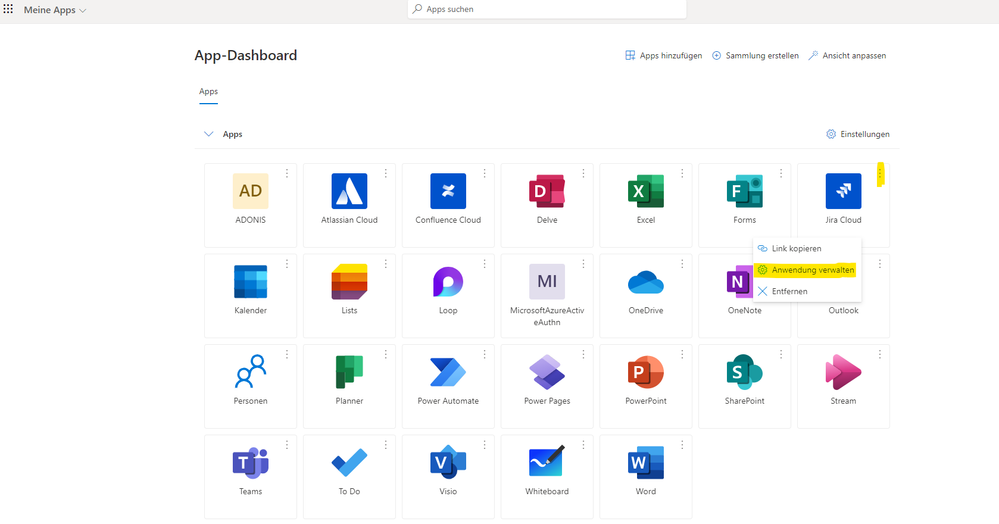Image resolution: width=999 pixels, height=524 pixels.
Task: Open more options for Outlook tile
Action: click(880, 264)
